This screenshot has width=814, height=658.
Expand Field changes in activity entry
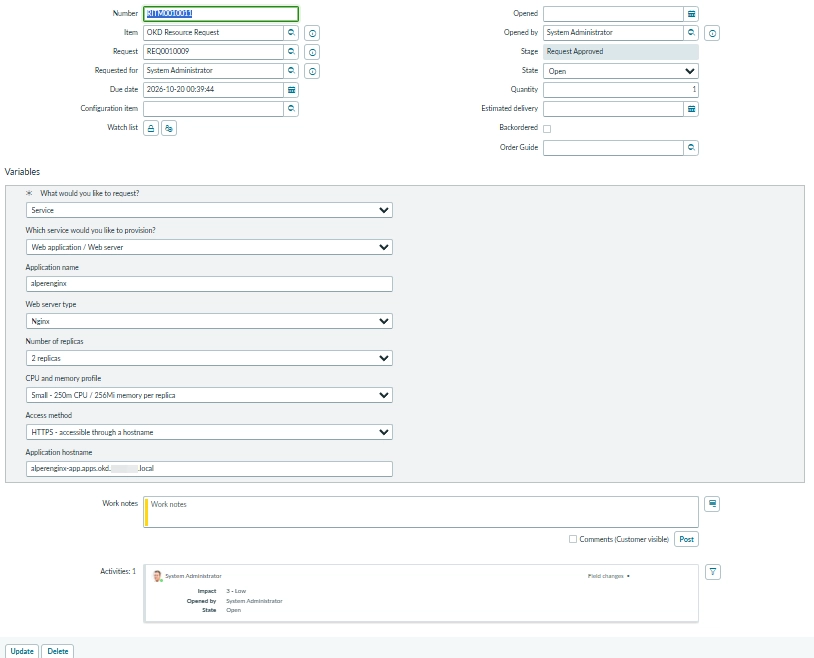[x=608, y=576]
